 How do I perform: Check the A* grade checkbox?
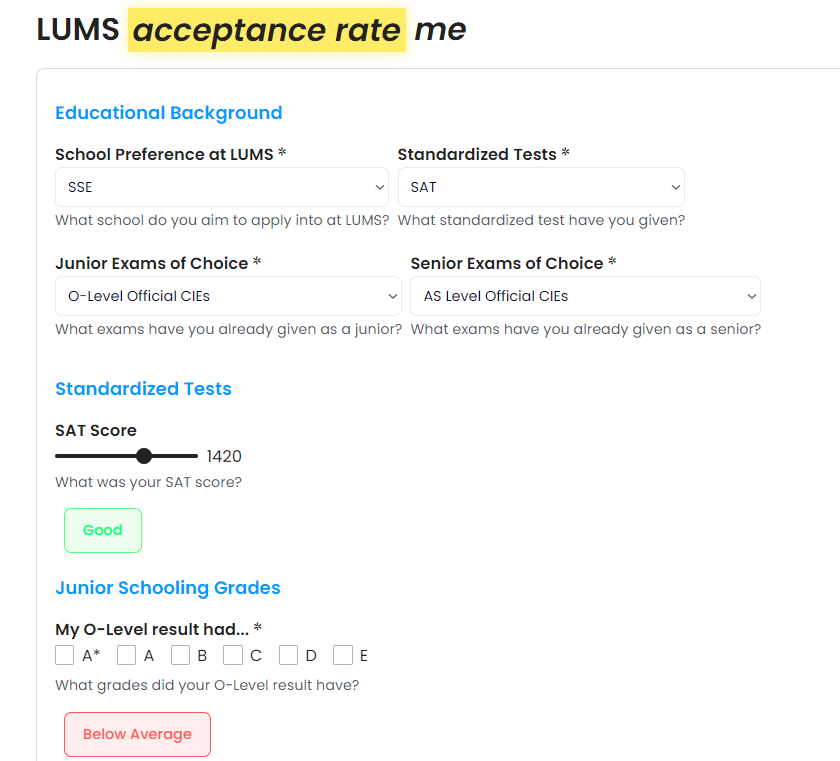pyautogui.click(x=65, y=656)
